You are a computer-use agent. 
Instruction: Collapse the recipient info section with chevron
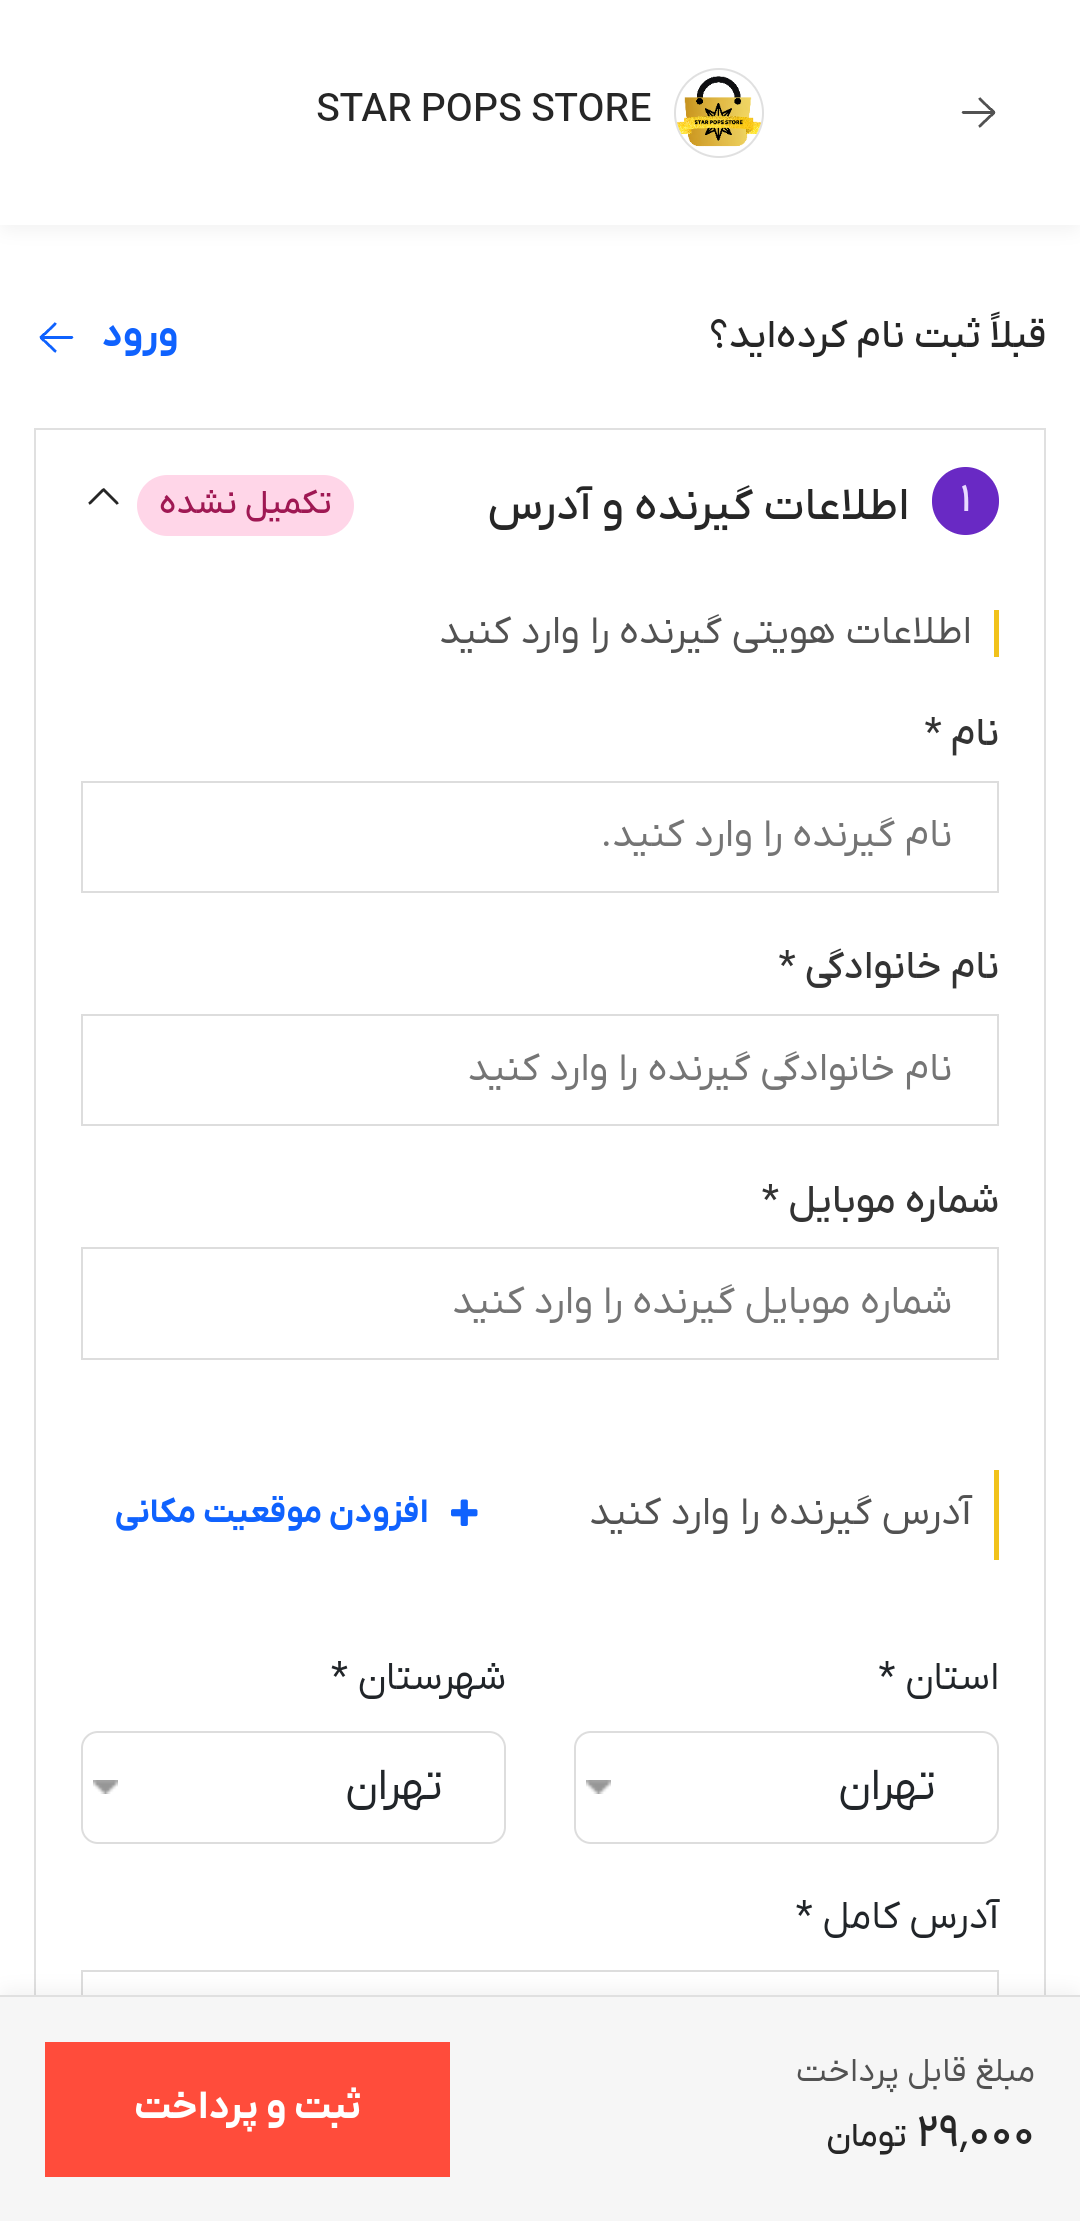103,498
